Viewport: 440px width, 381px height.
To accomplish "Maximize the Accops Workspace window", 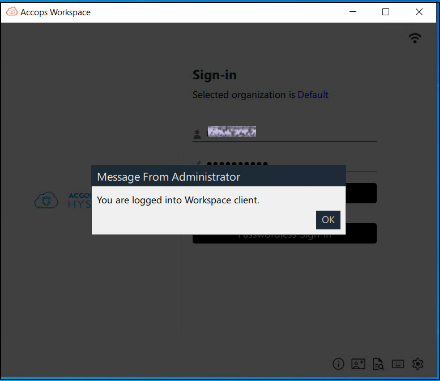I will (x=385, y=12).
